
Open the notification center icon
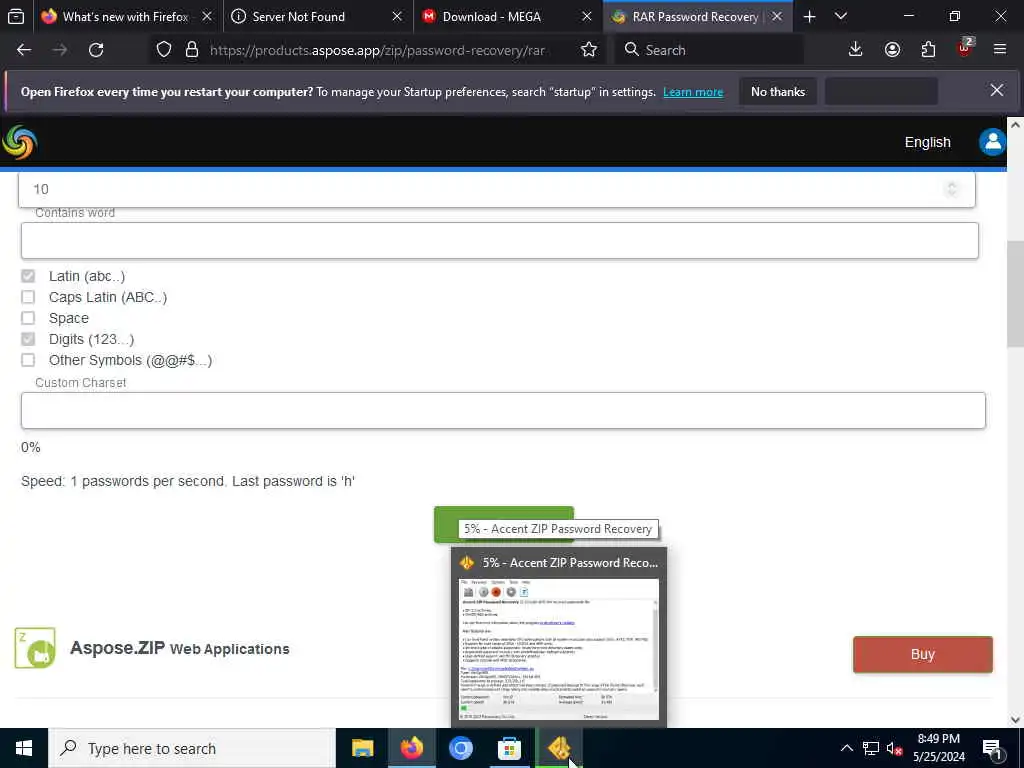(x=992, y=748)
